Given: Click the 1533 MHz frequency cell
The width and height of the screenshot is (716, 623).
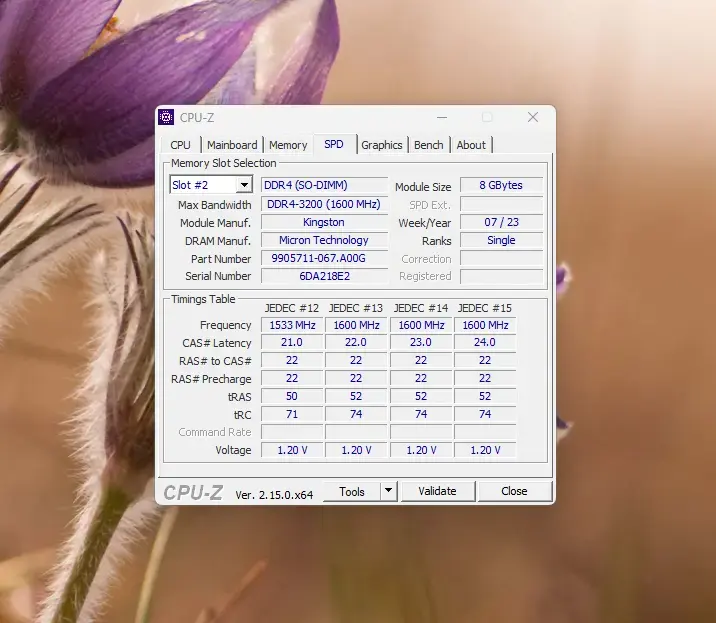Looking at the screenshot, I should (x=292, y=325).
